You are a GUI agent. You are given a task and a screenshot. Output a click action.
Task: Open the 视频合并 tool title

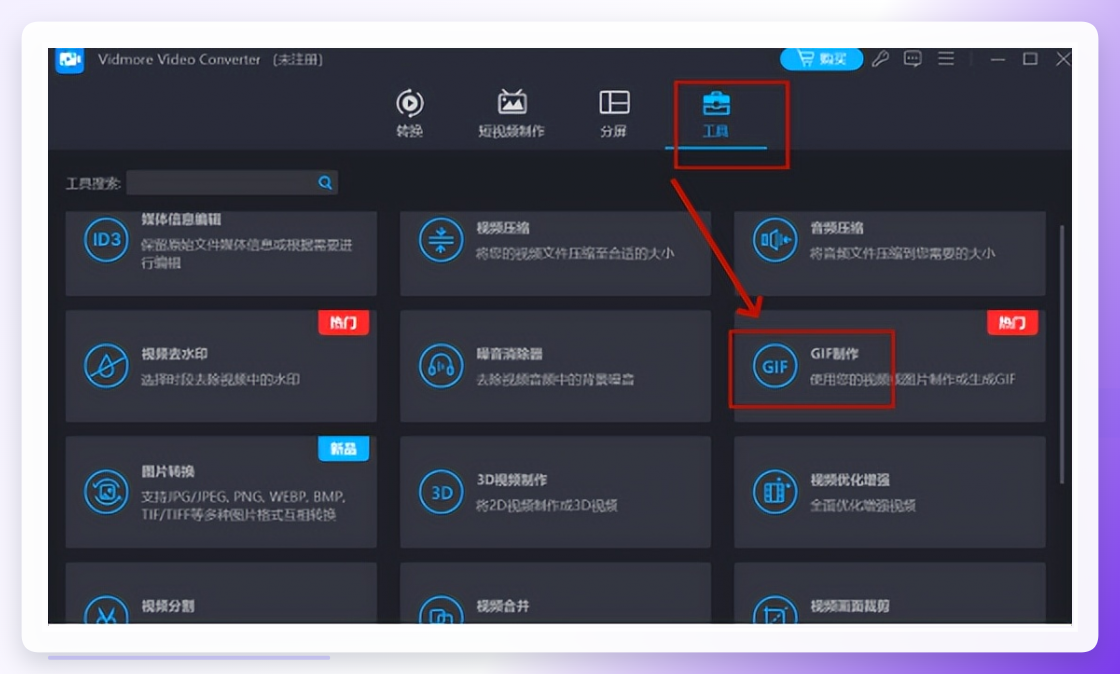pyautogui.click(x=503, y=606)
